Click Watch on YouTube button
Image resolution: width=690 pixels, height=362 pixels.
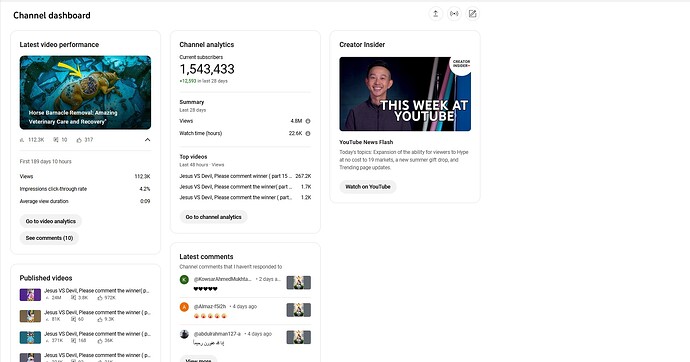pos(368,186)
